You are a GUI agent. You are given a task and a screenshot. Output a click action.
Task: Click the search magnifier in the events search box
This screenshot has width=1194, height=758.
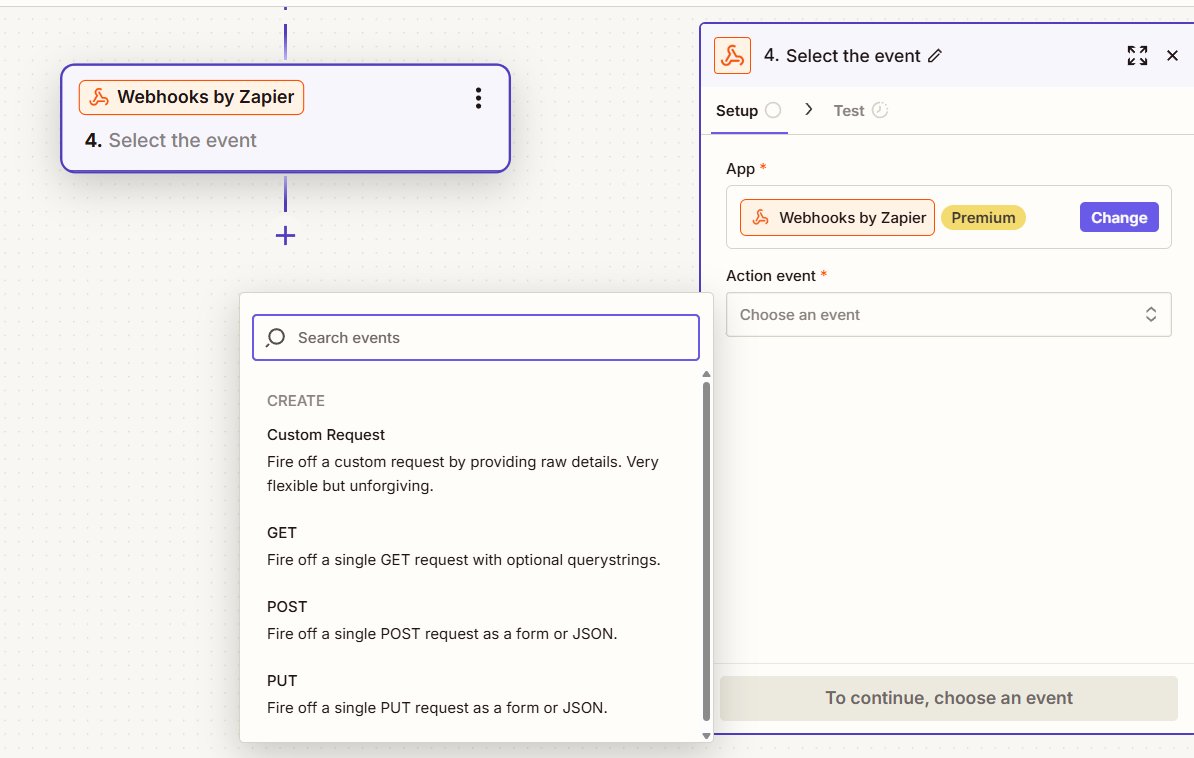274,338
